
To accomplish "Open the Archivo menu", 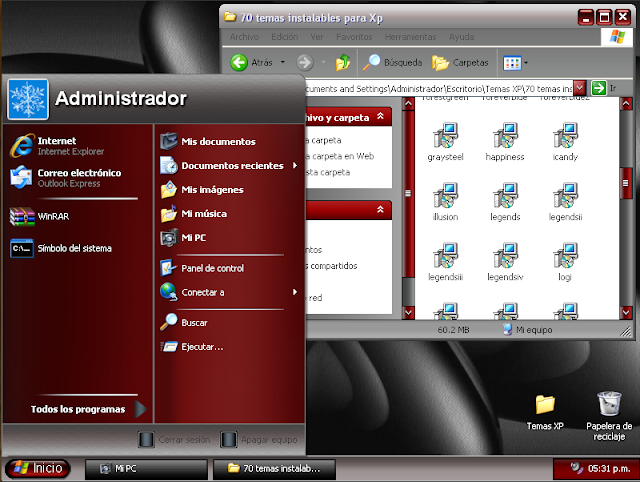I will click(x=244, y=37).
